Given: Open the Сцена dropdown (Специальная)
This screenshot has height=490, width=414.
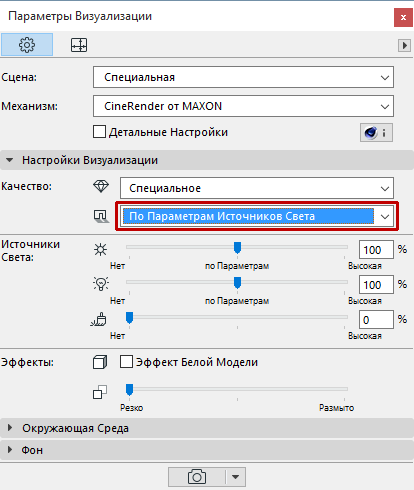Looking at the screenshot, I should [x=243, y=77].
